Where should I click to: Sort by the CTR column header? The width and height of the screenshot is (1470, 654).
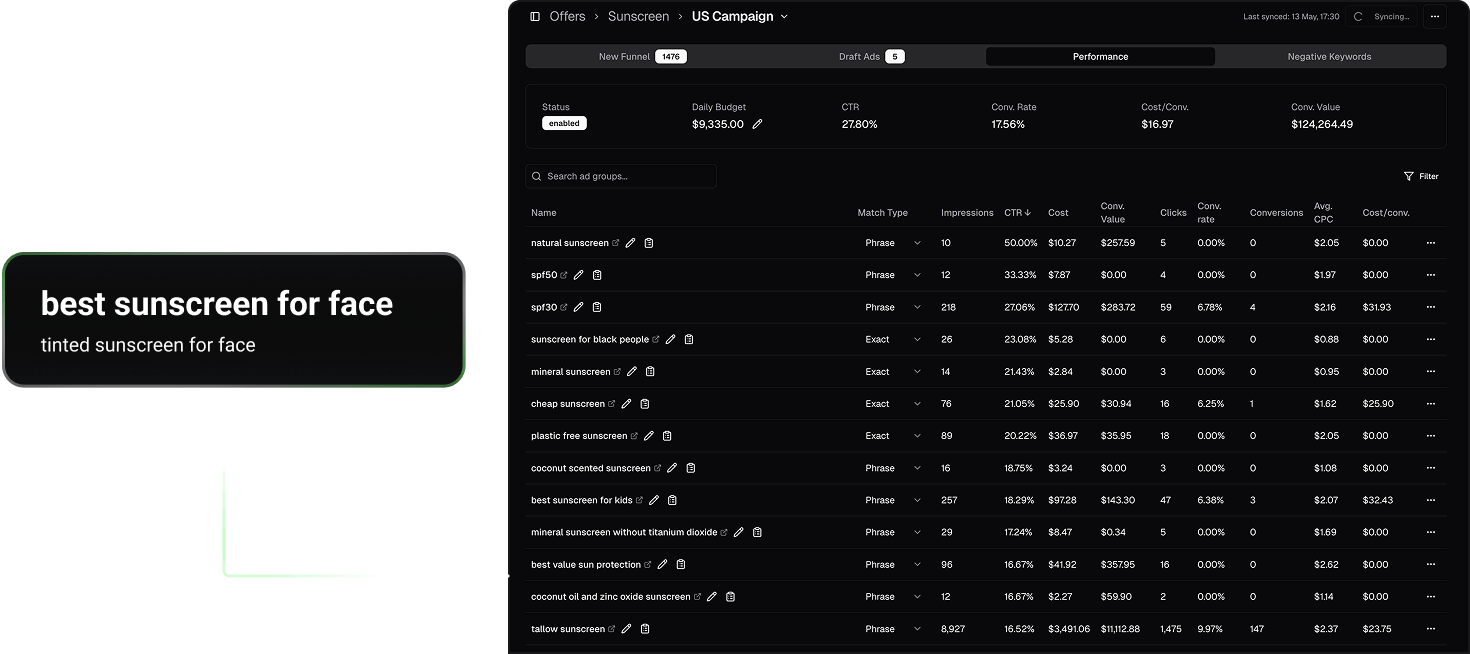(1017, 213)
